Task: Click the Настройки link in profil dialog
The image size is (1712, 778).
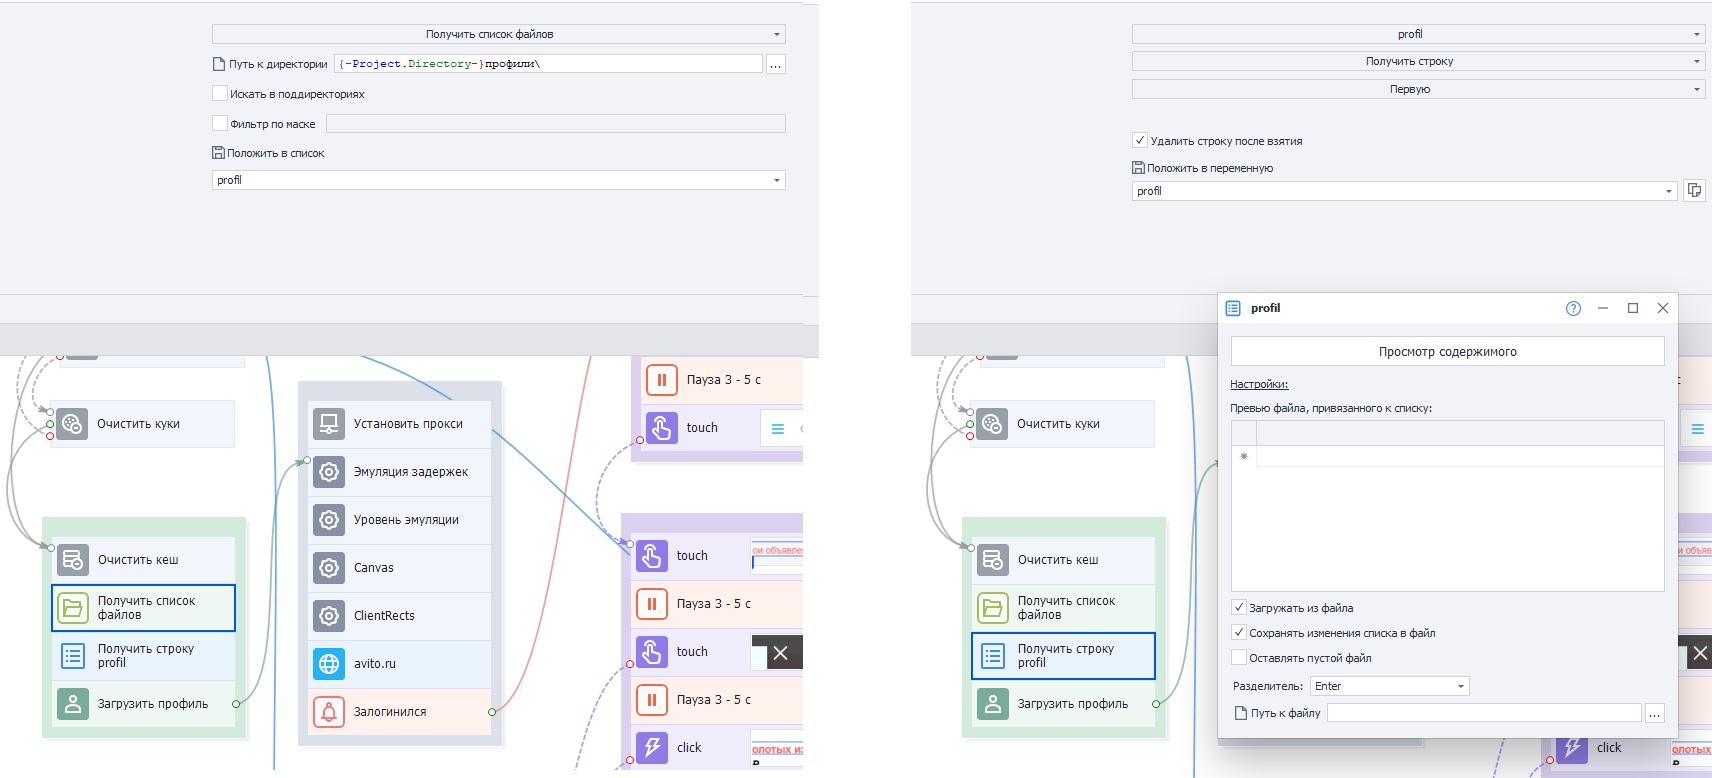Action: click(x=1259, y=384)
